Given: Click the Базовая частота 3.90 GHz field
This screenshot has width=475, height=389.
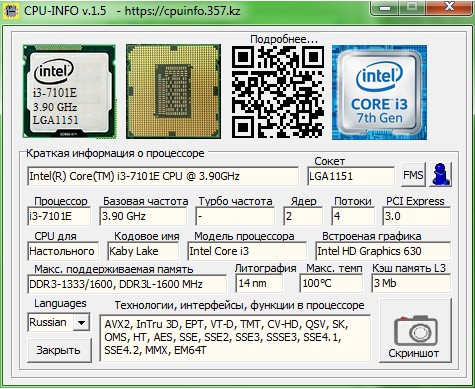Looking at the screenshot, I should [x=143, y=217].
